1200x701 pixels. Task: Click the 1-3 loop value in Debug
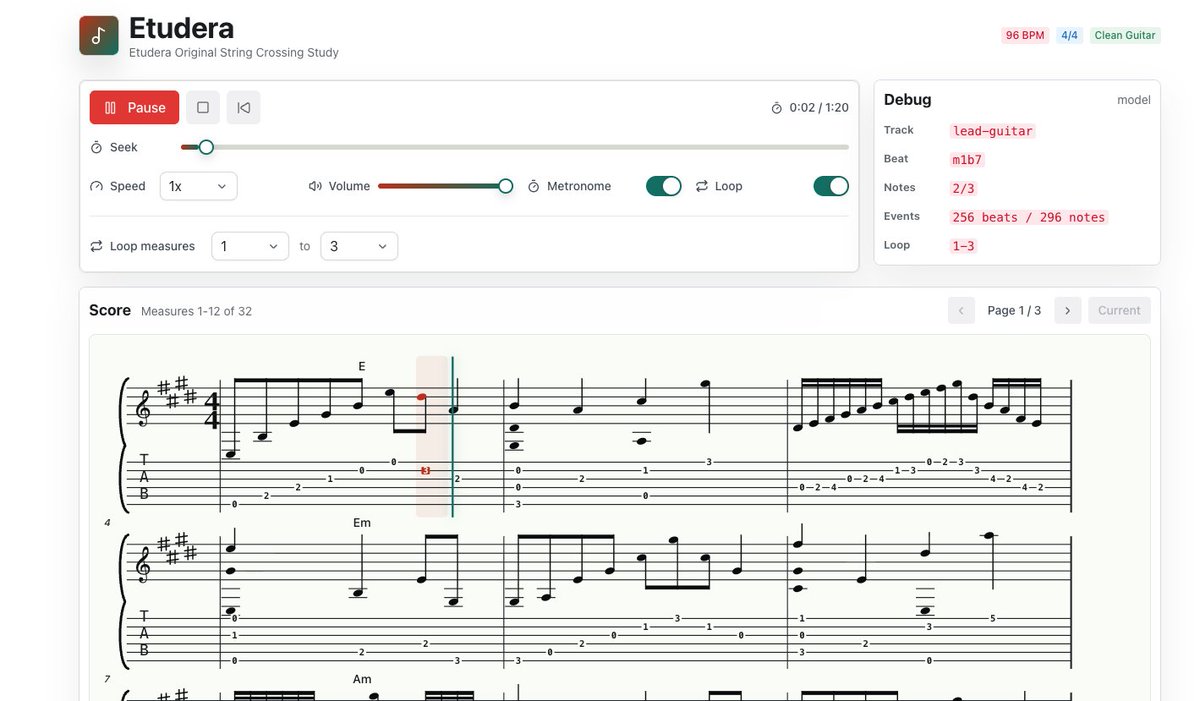[963, 246]
